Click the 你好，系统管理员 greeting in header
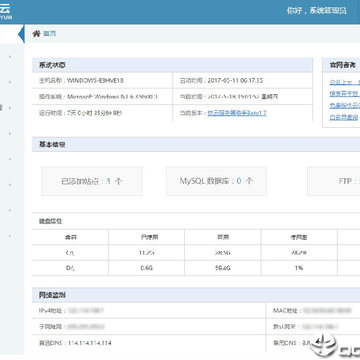This screenshot has height=360, width=360. (x=316, y=11)
